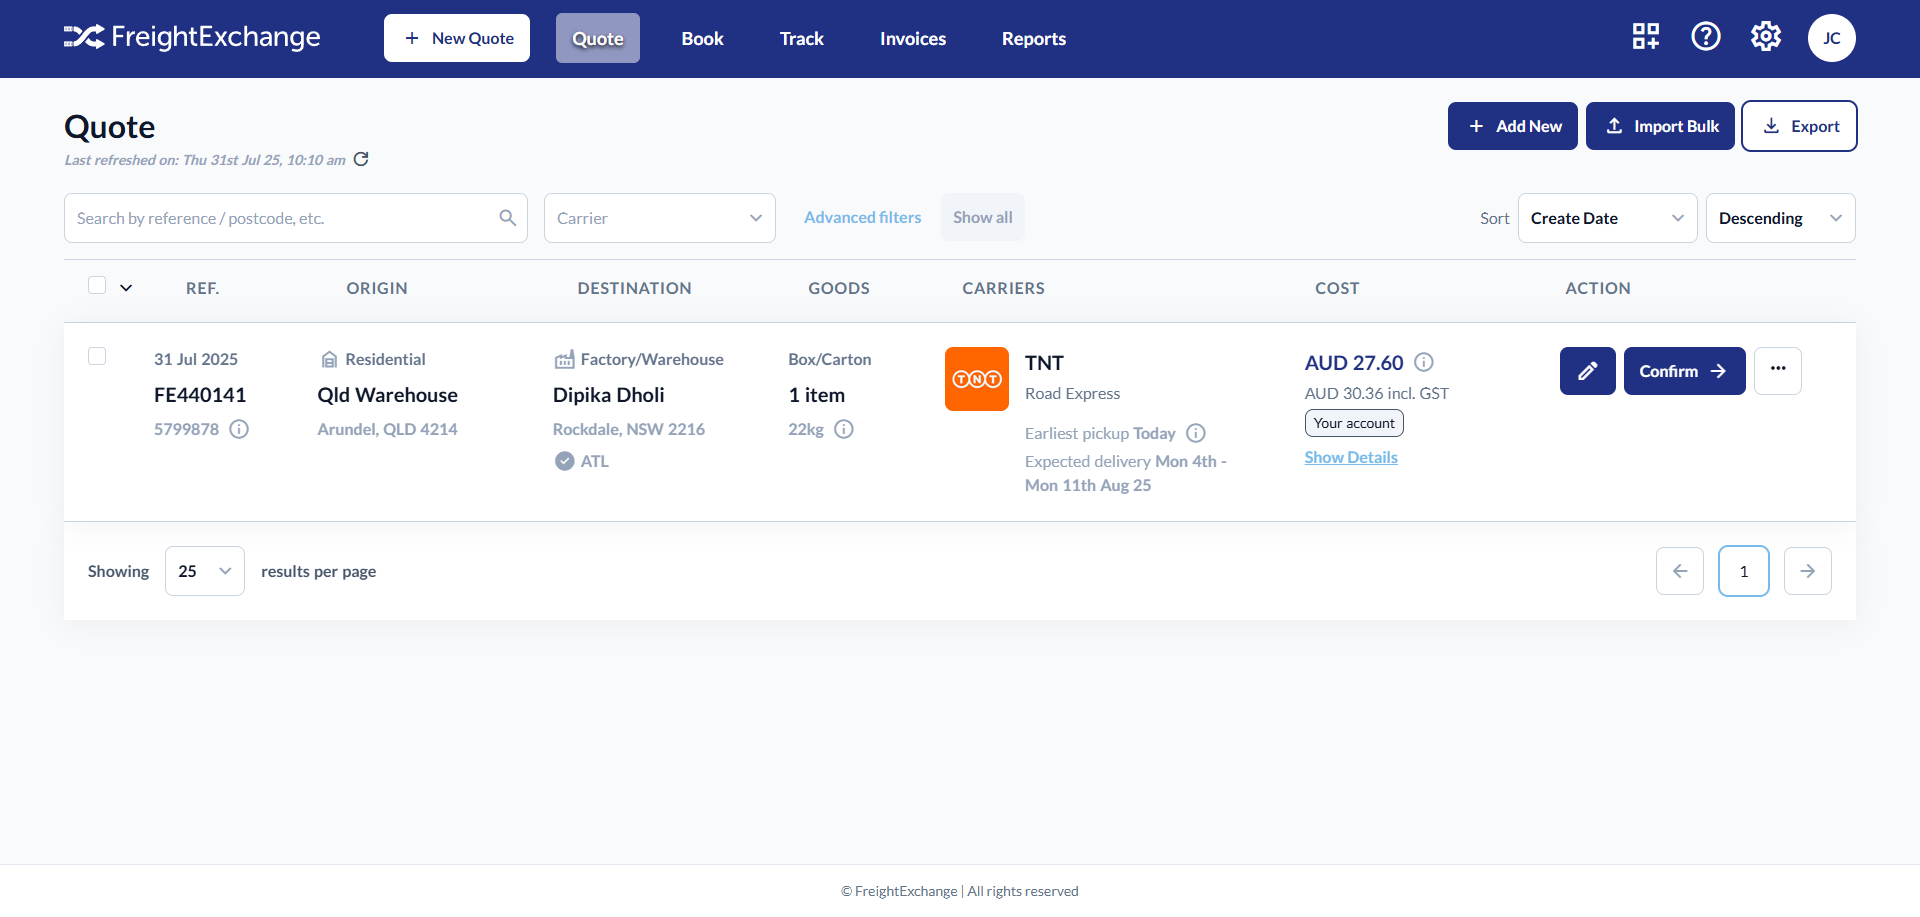Image resolution: width=1920 pixels, height=917 pixels.
Task: Click the reference number FE440141
Action: click(200, 395)
